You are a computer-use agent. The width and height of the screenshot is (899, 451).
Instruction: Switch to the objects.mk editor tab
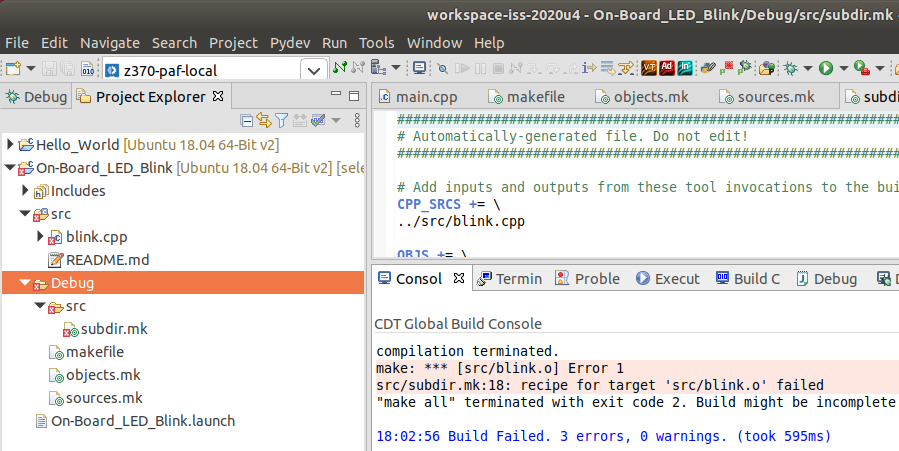642,97
